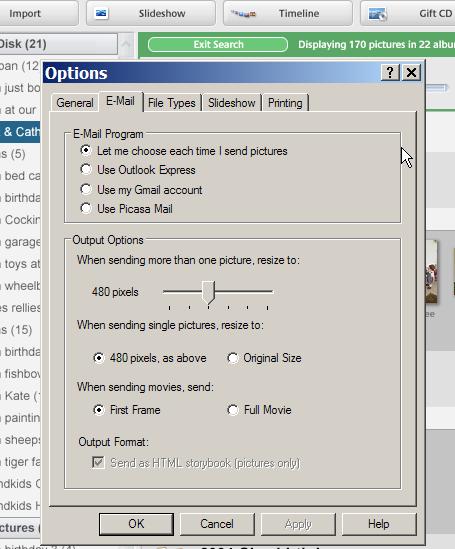This screenshot has height=549, width=455.
Task: Select the 'fishbow' album in sidebar
Action: tap(20, 374)
